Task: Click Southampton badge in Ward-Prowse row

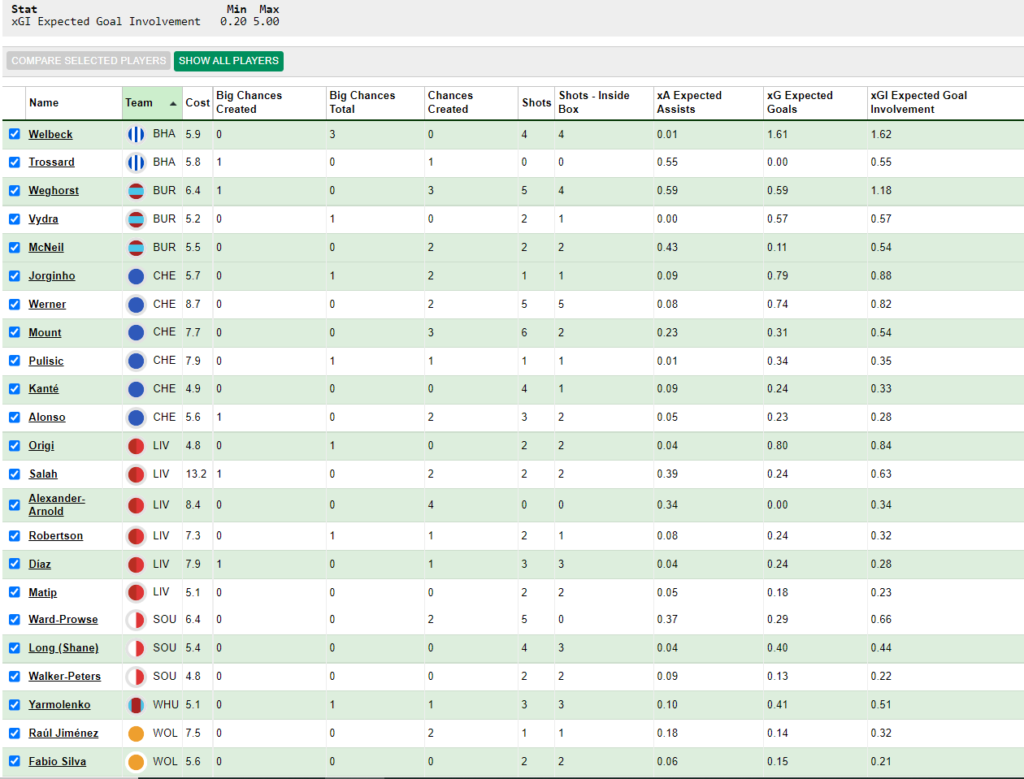Action: click(136, 620)
